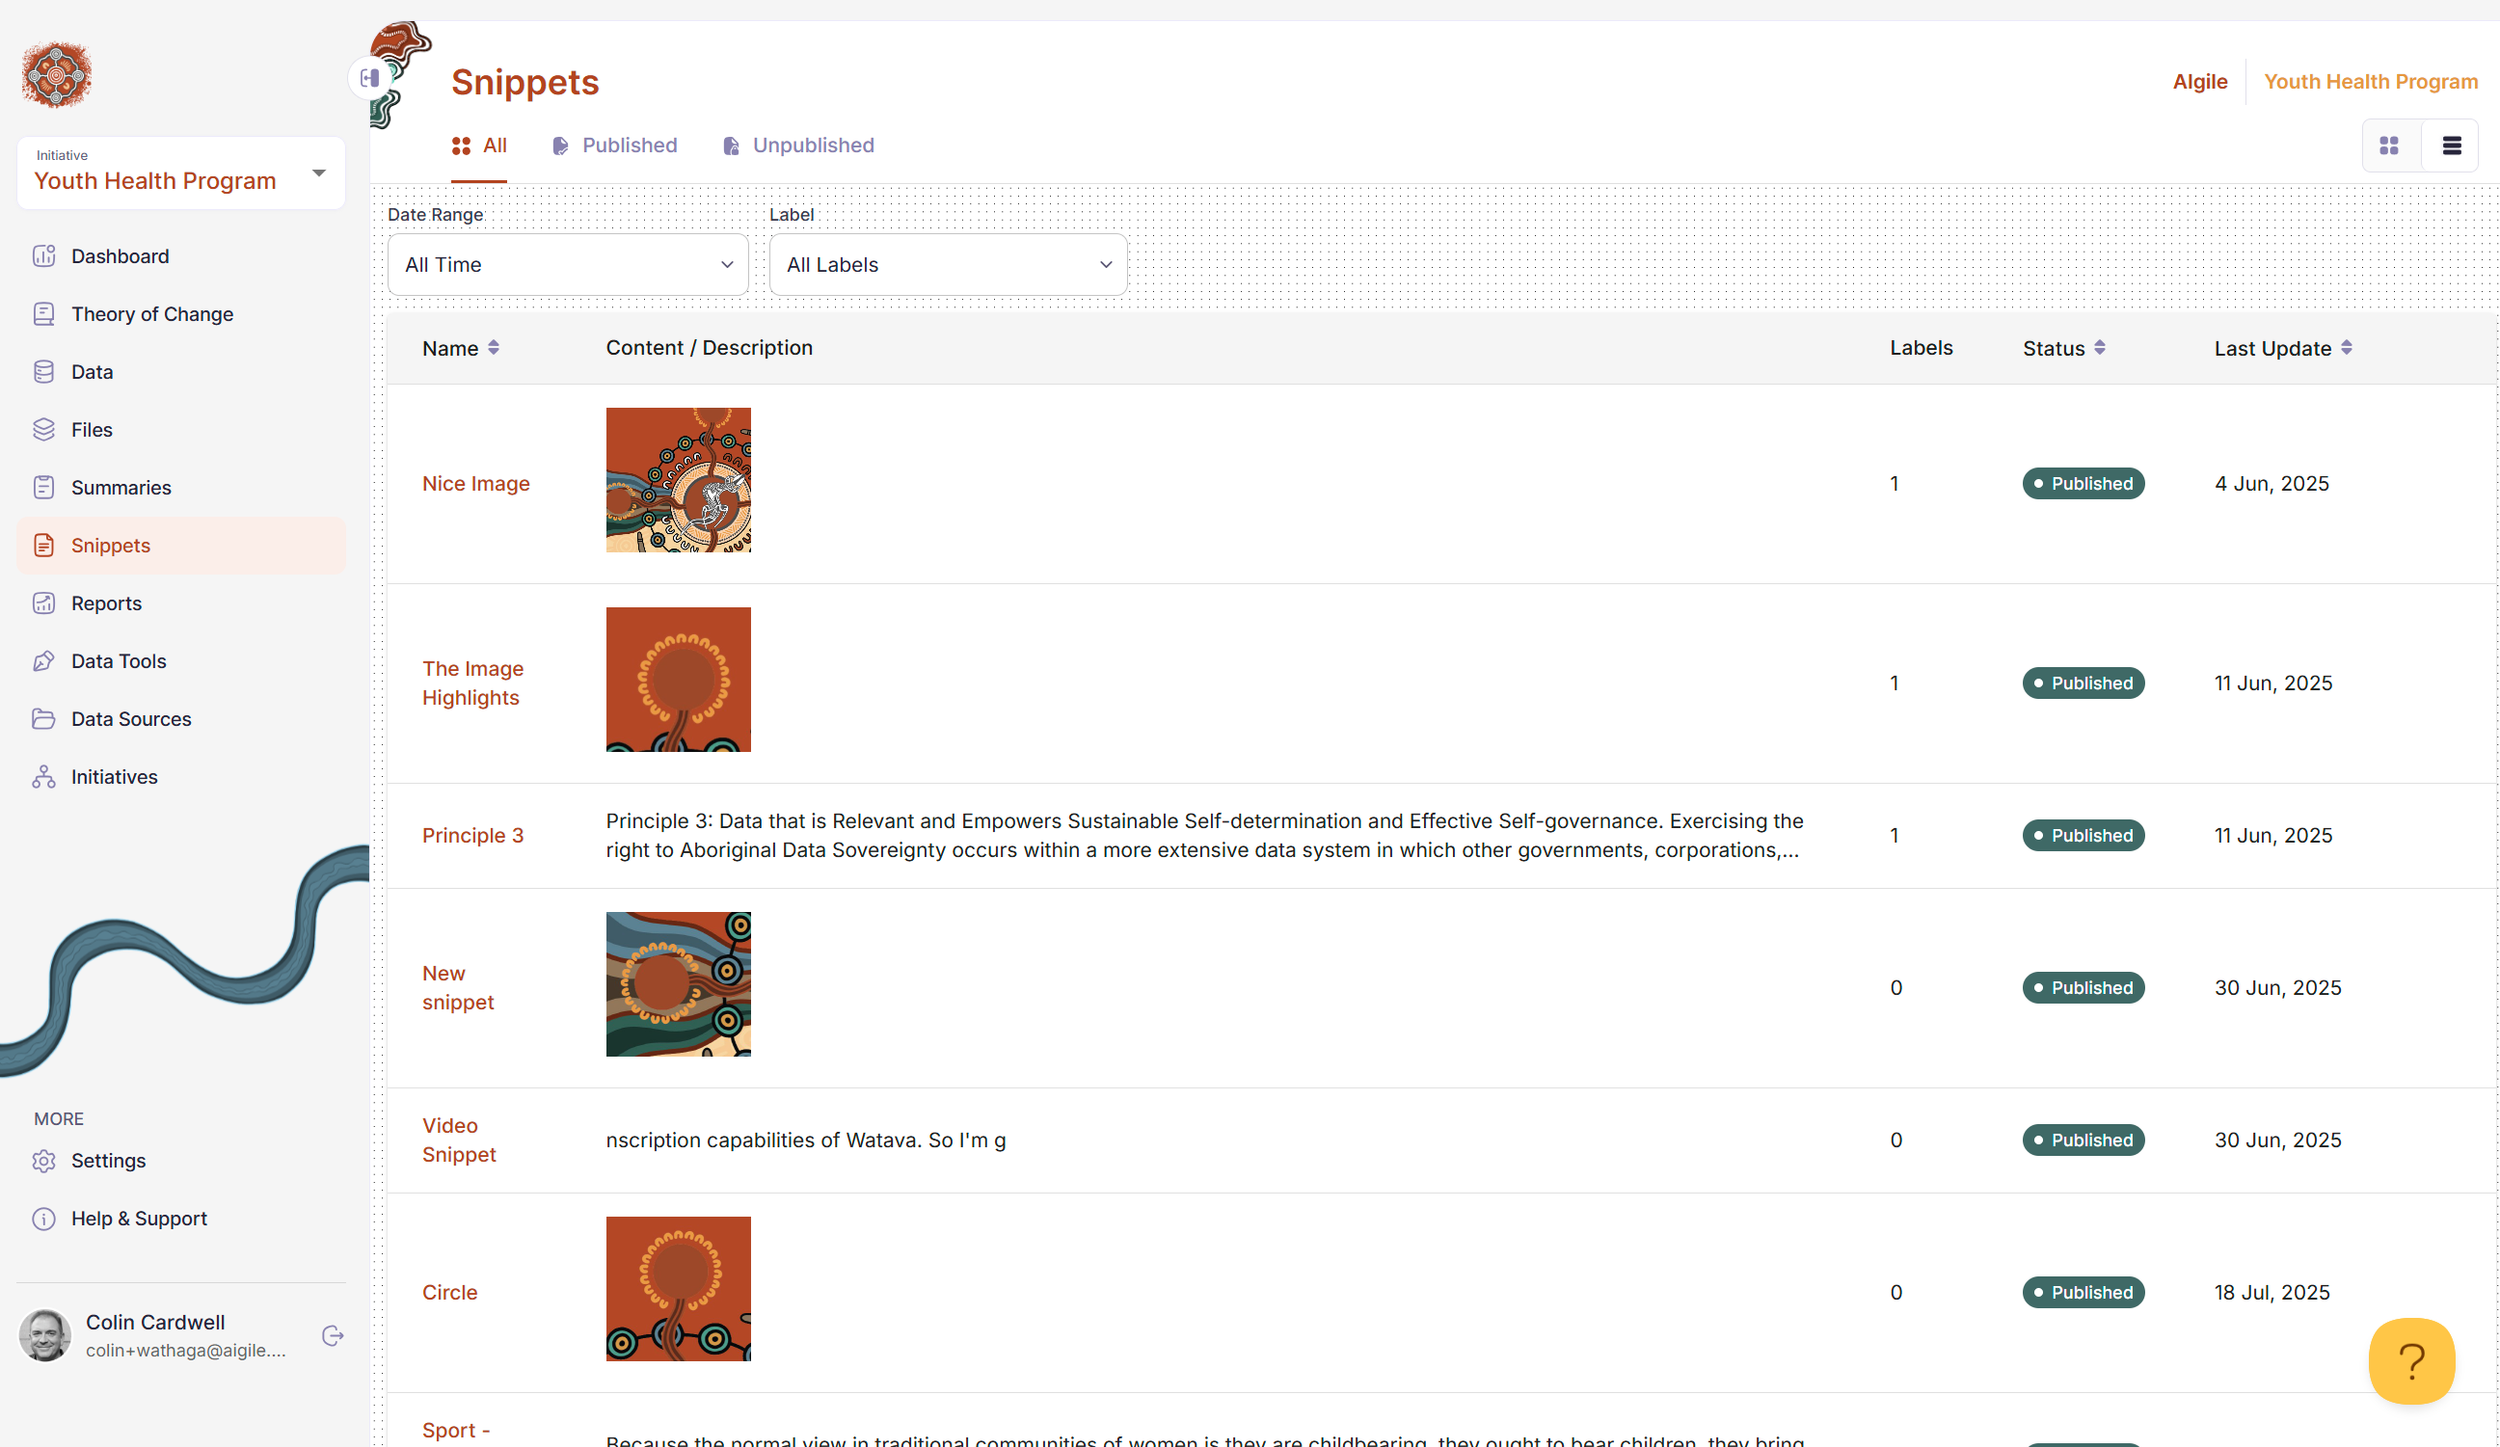Enable list view for snippets
Viewport: 2500px width, 1447px height.
(2452, 145)
